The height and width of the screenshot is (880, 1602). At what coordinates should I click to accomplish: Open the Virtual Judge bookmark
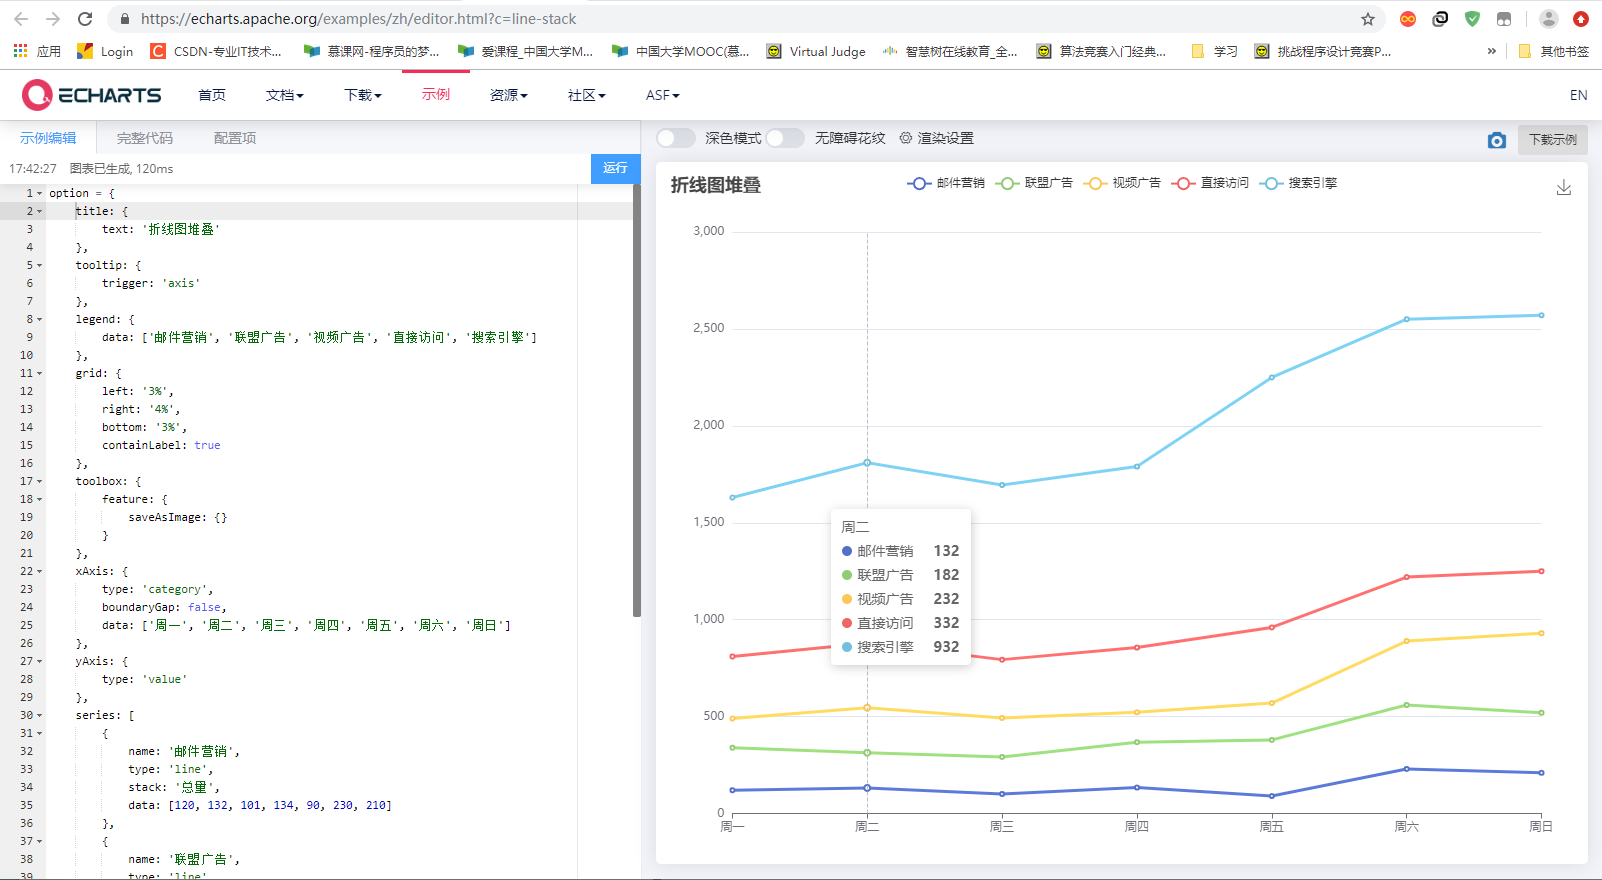click(816, 51)
